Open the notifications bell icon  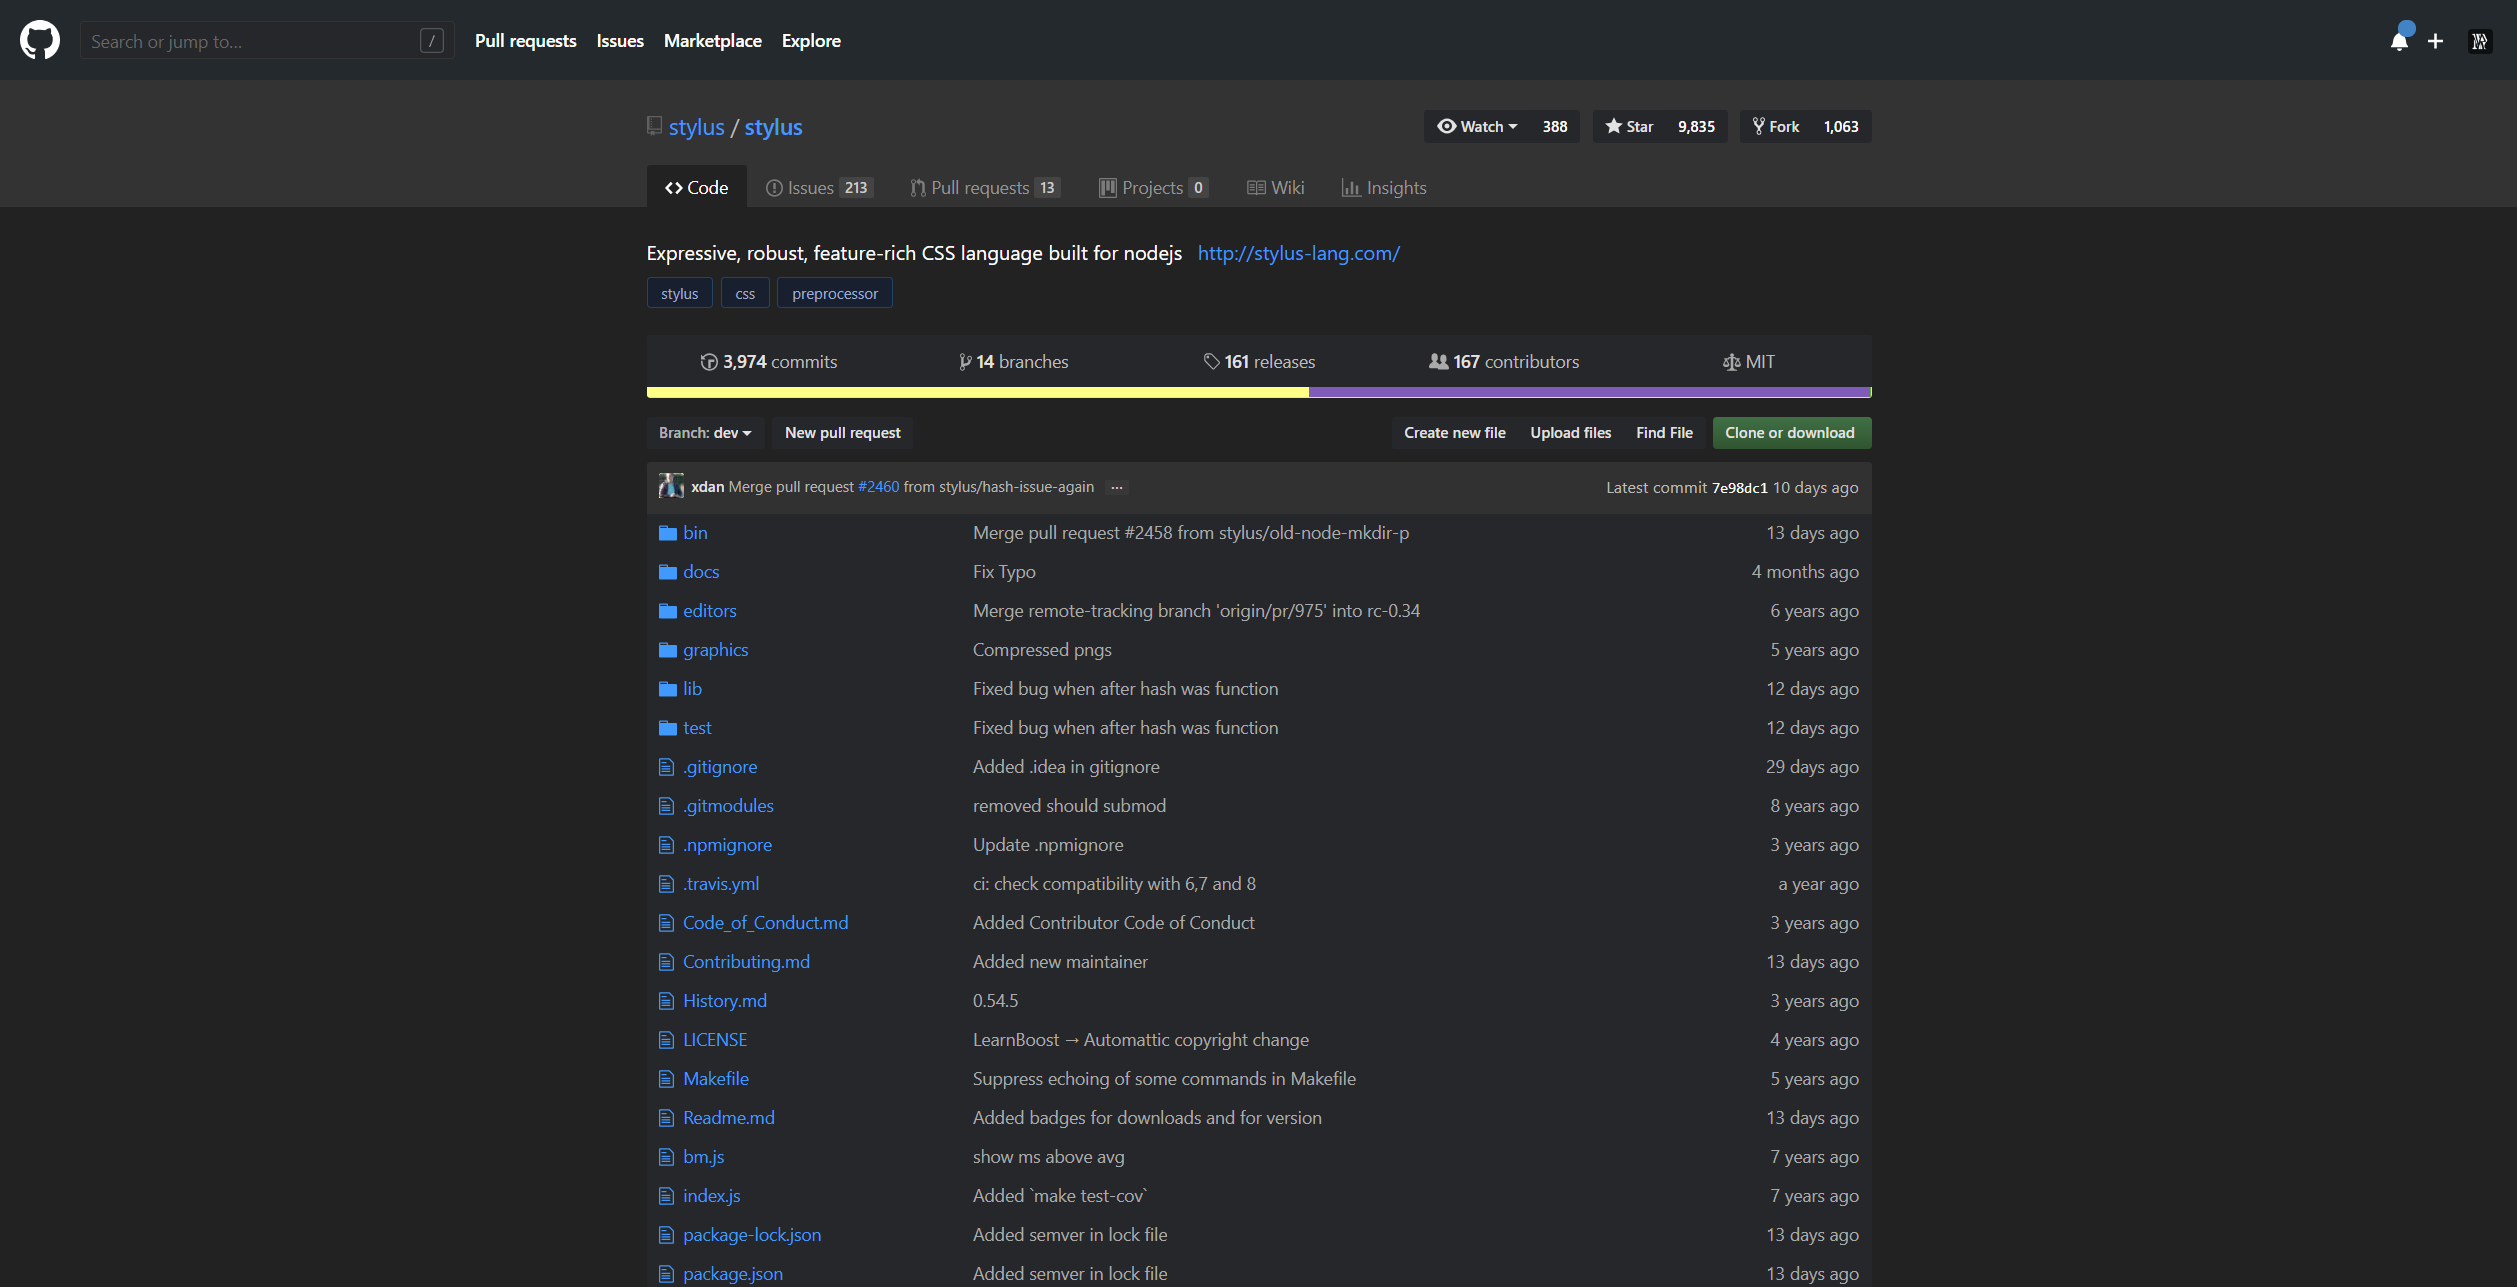tap(2399, 40)
